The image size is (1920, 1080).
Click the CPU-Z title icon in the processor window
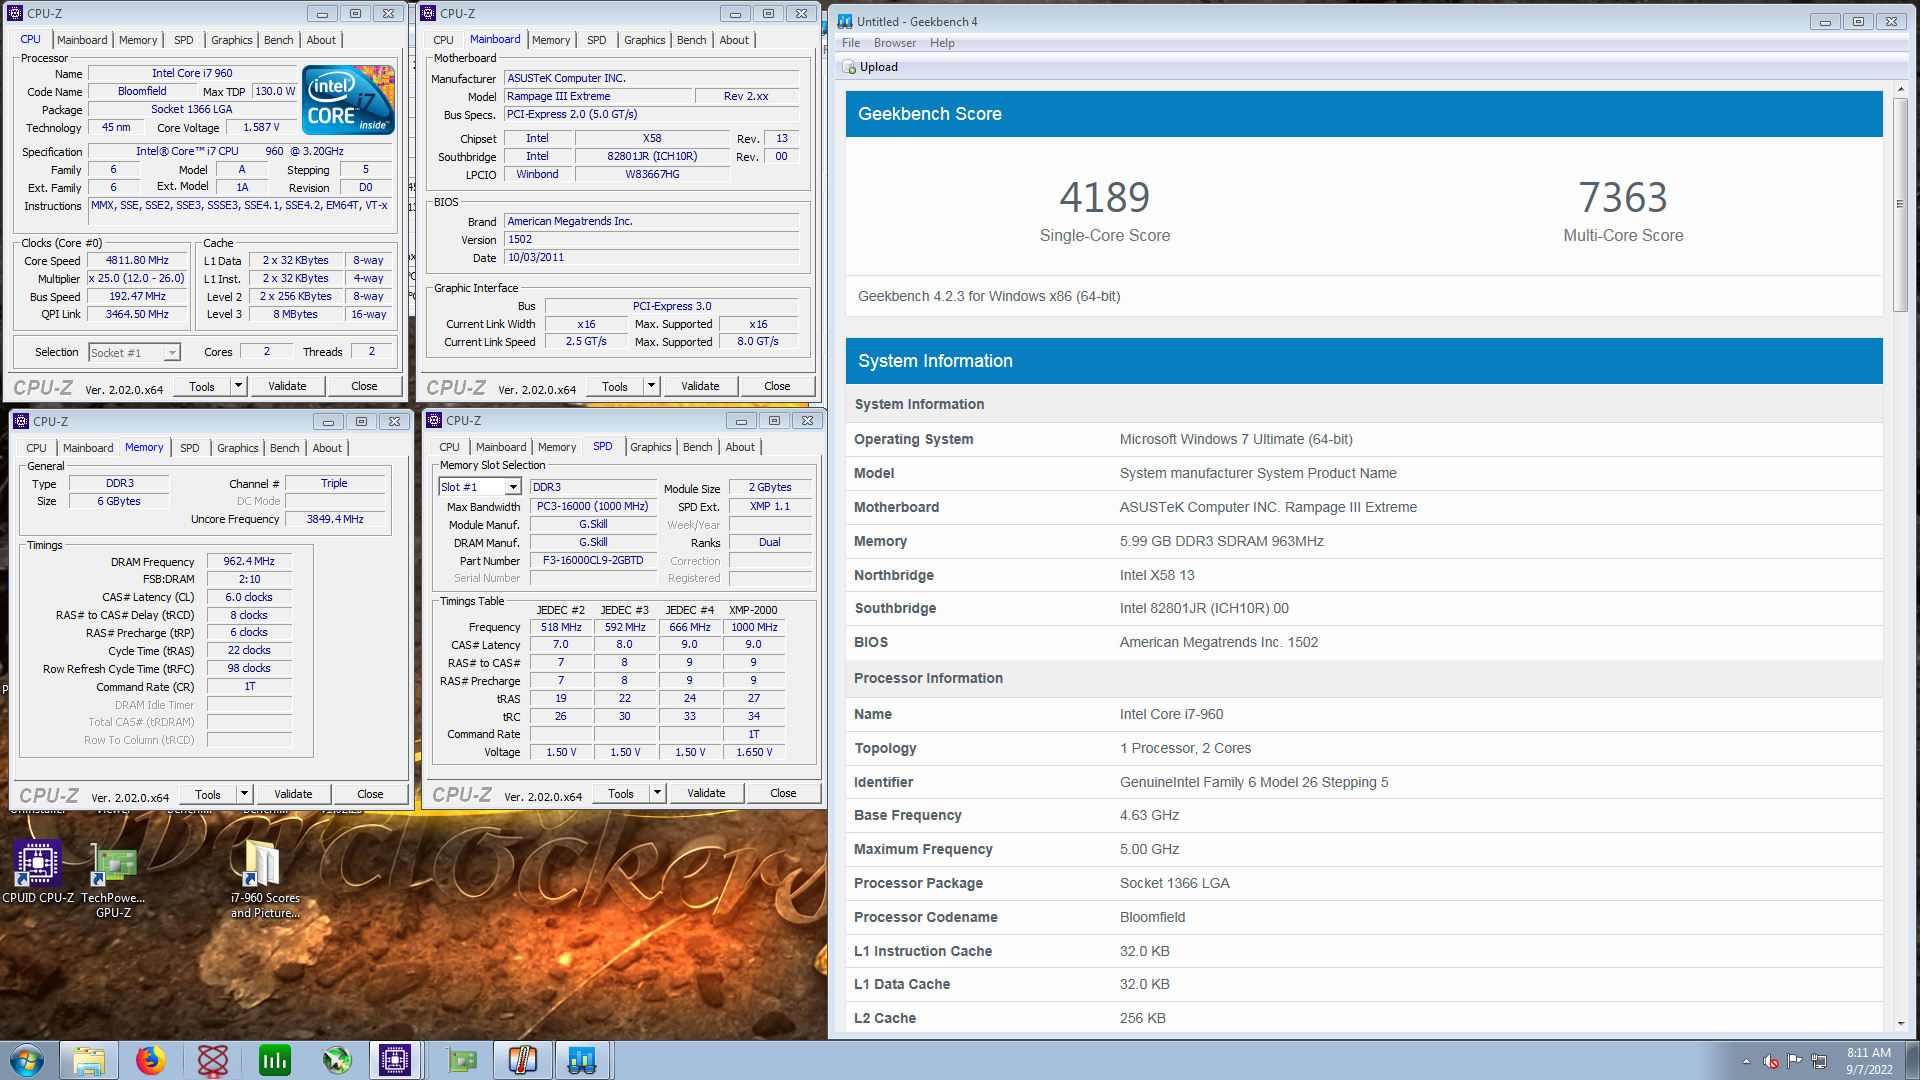(15, 13)
